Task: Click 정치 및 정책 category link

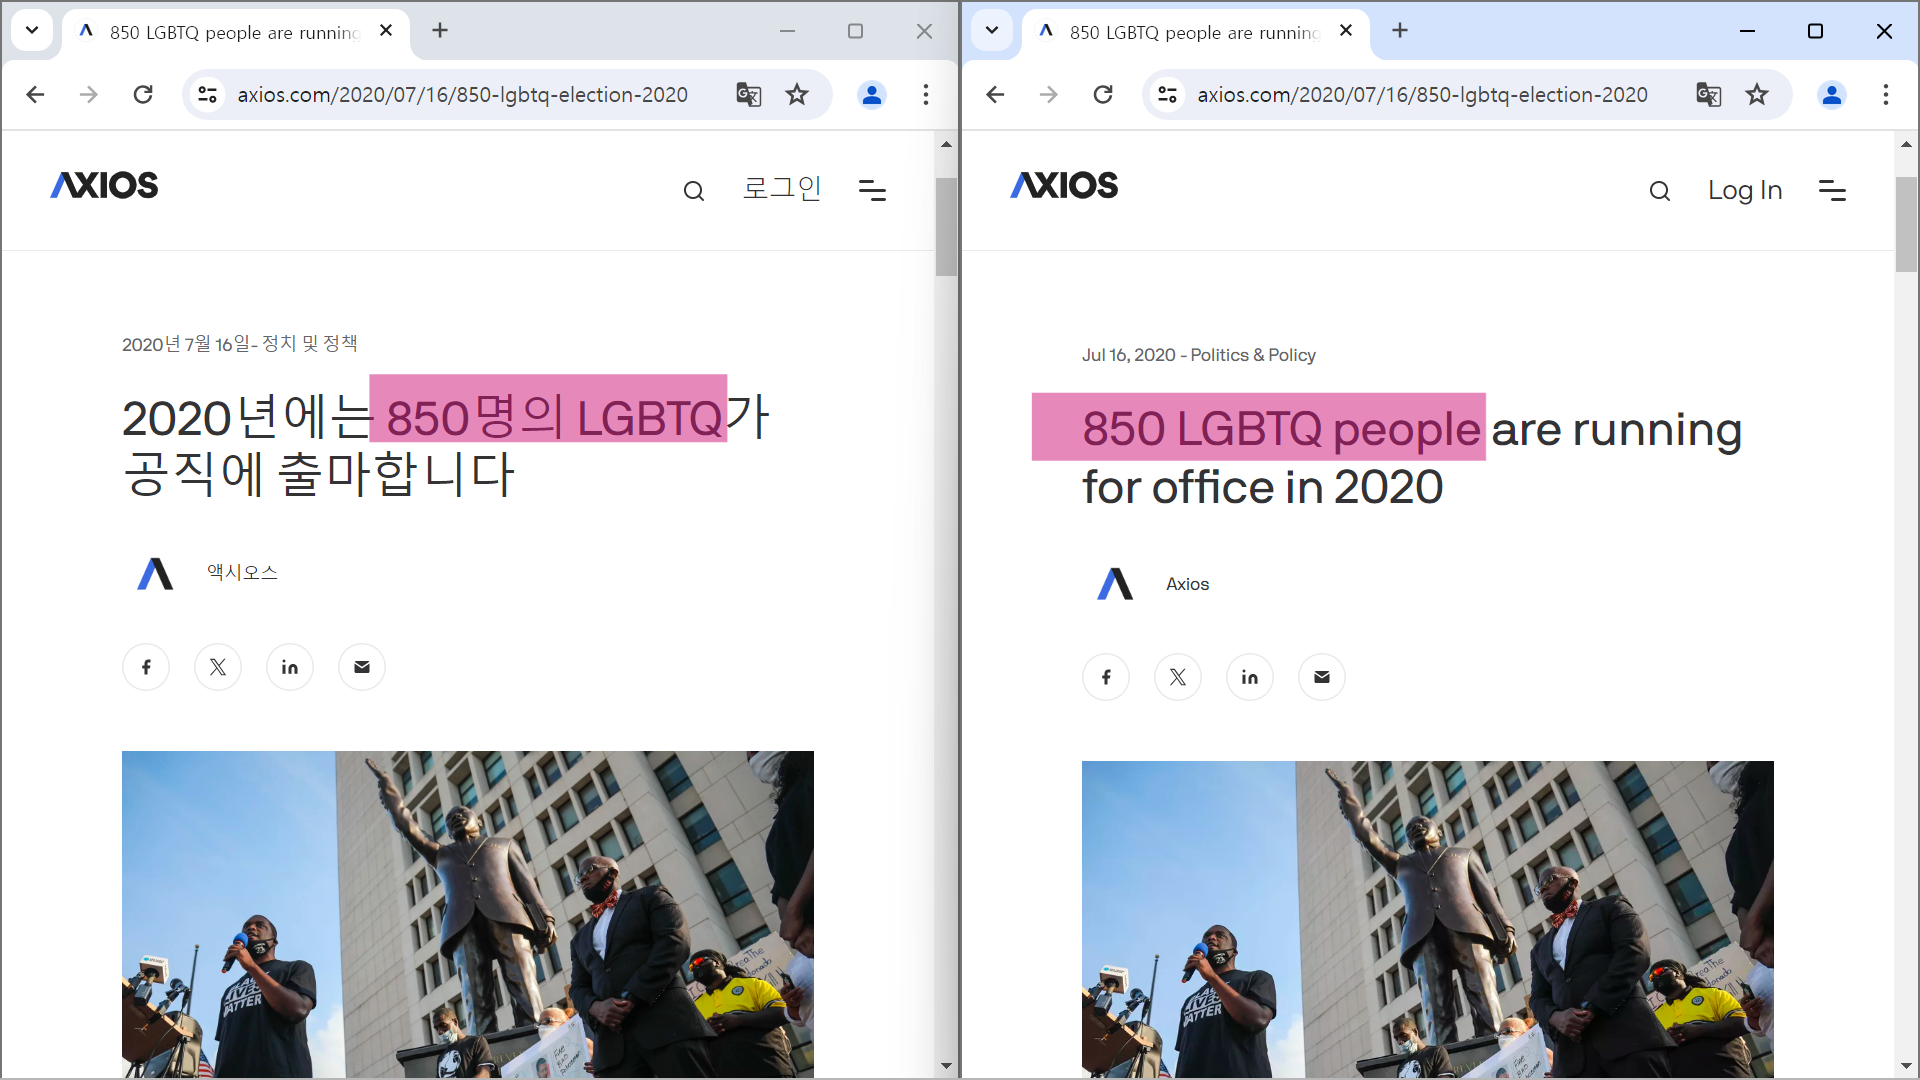Action: (310, 344)
